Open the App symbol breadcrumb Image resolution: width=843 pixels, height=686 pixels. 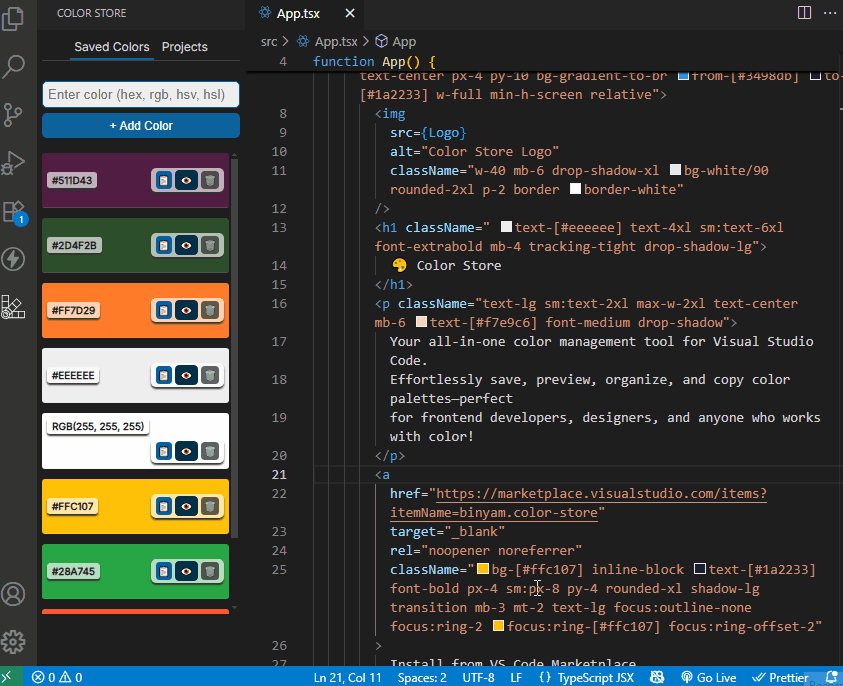point(396,41)
